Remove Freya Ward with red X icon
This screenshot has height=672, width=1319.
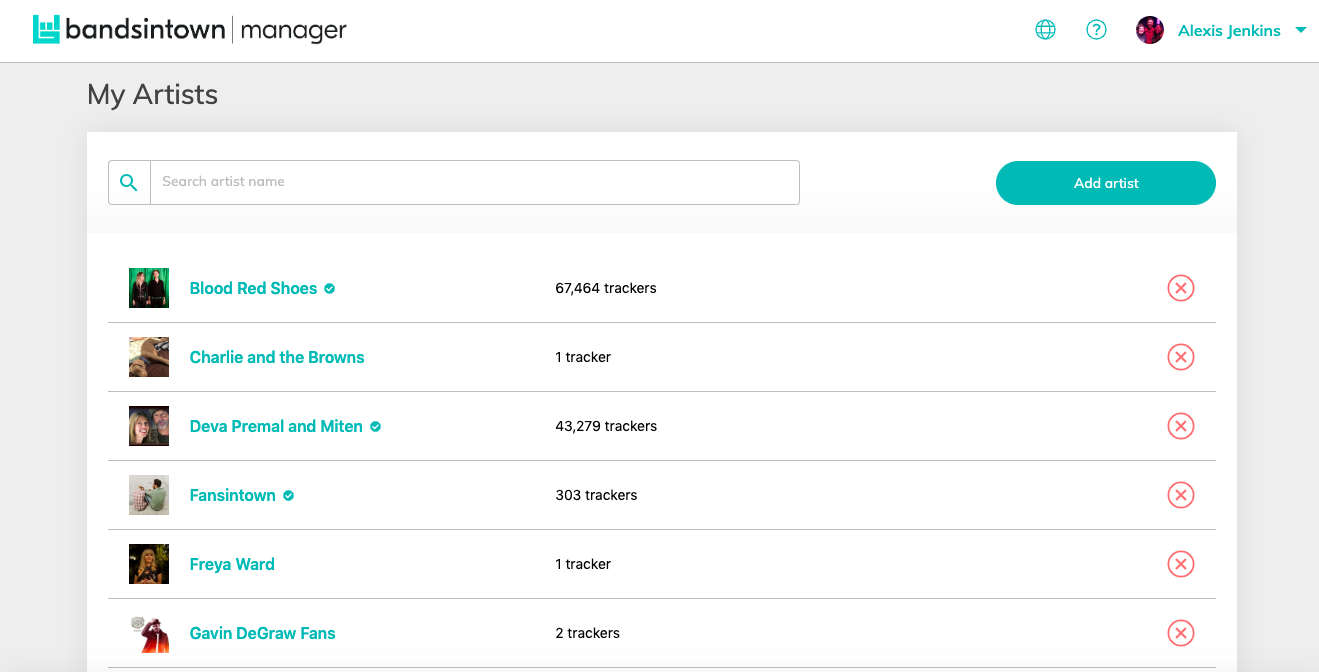click(1181, 564)
